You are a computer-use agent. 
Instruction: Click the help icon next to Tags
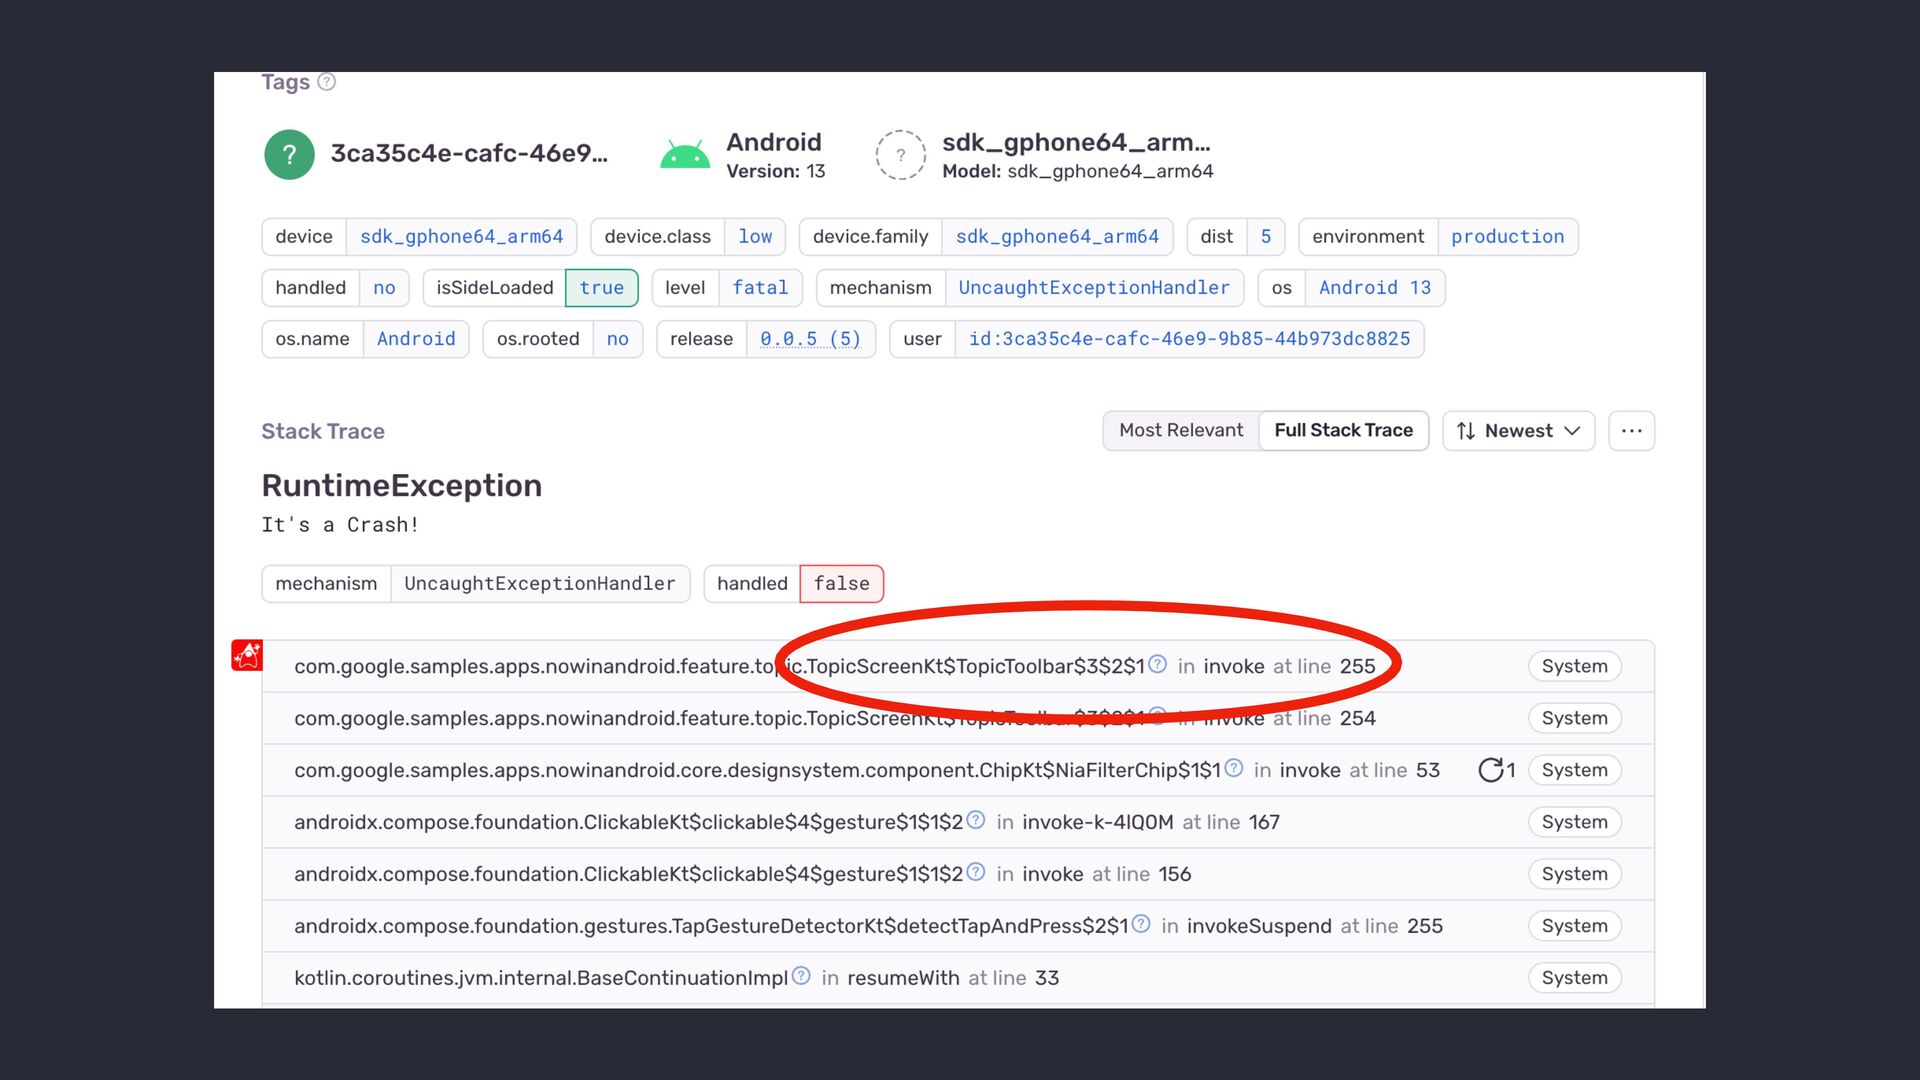[326, 82]
